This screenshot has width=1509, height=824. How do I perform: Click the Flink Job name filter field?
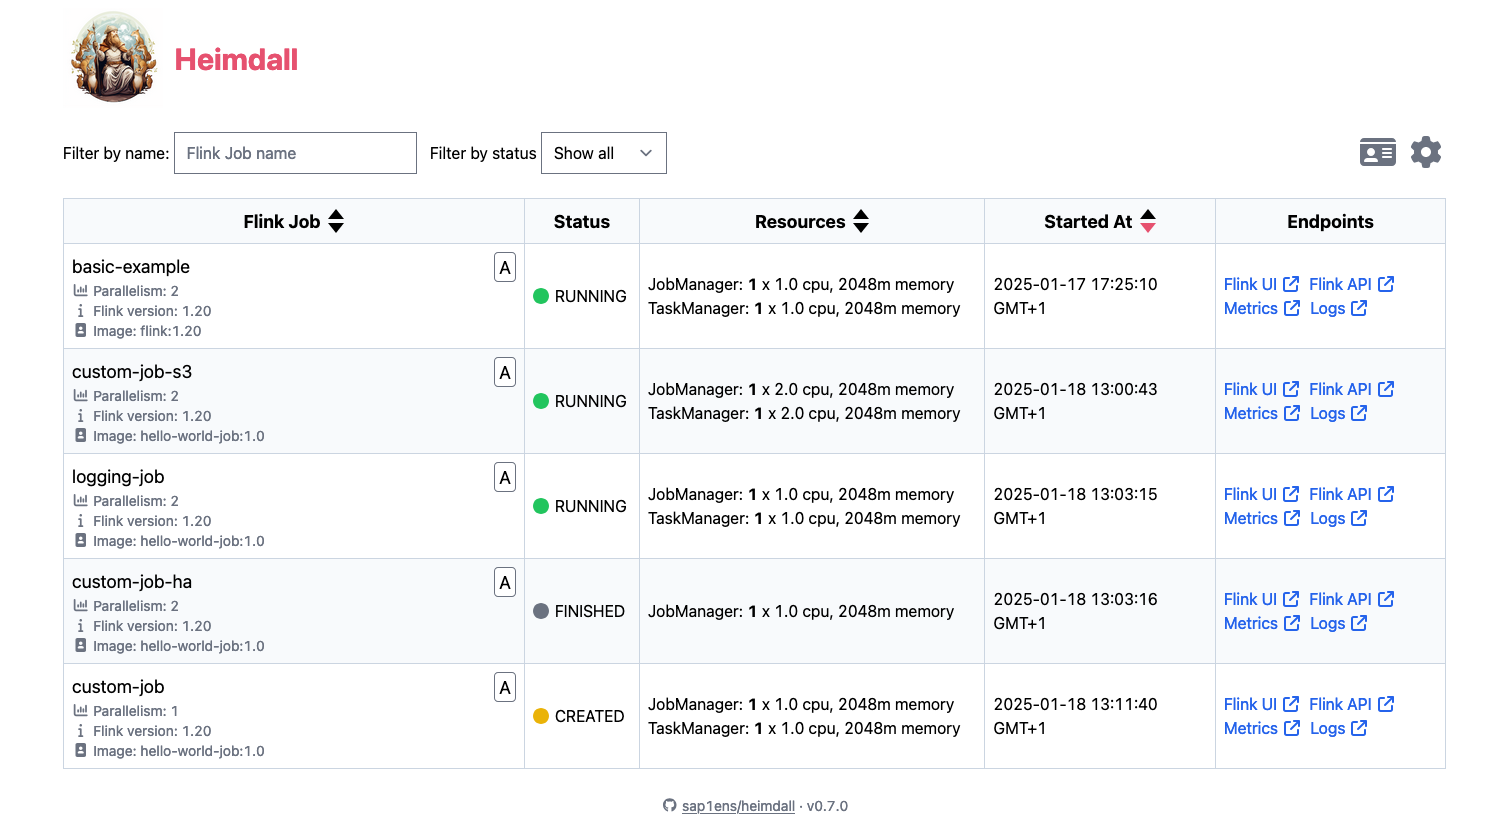(x=295, y=152)
